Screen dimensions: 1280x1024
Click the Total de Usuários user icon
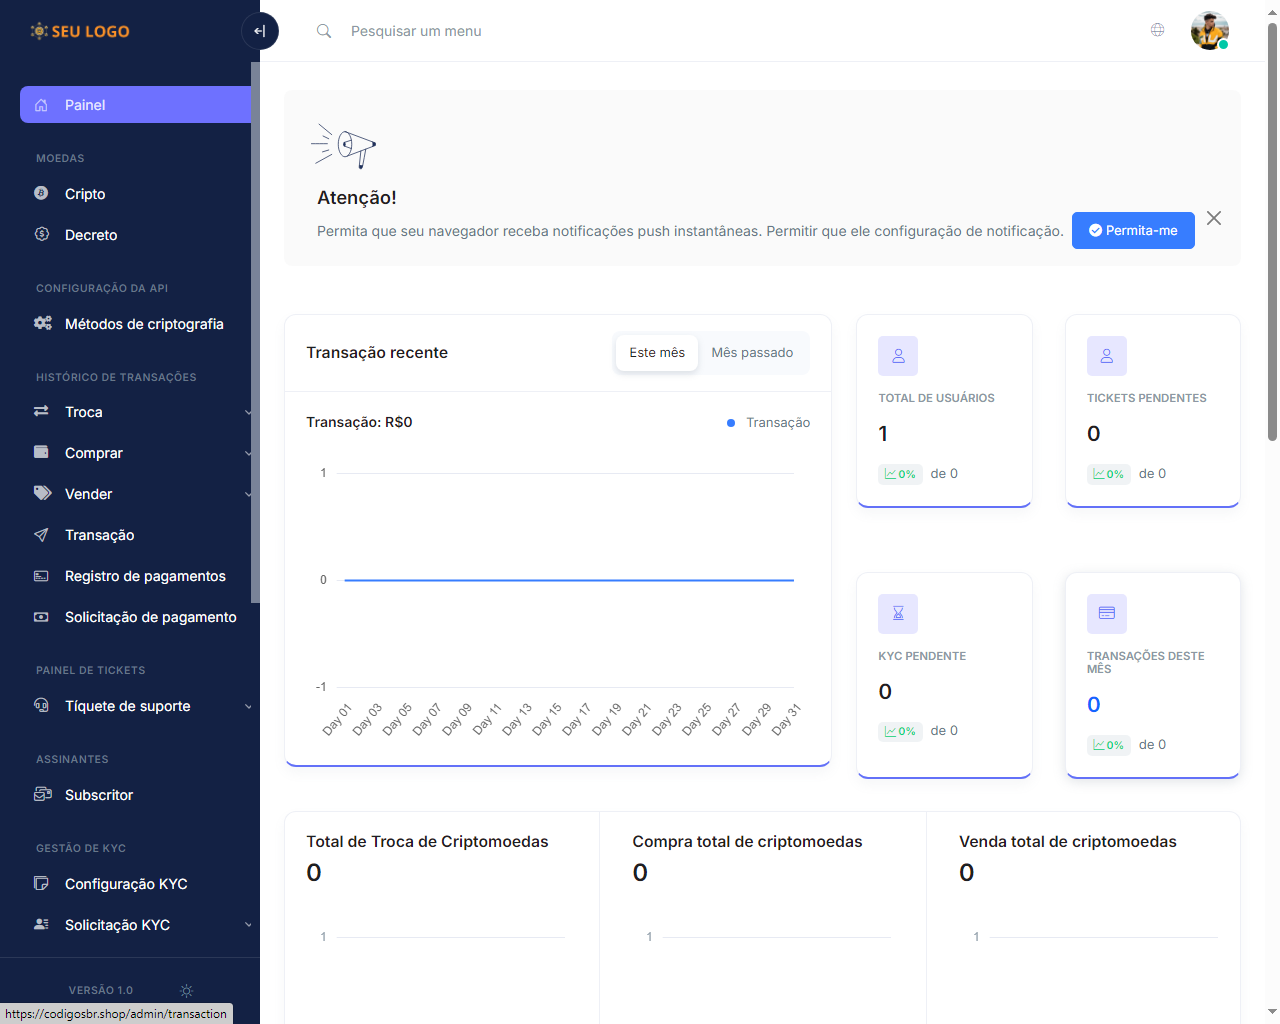point(898,356)
